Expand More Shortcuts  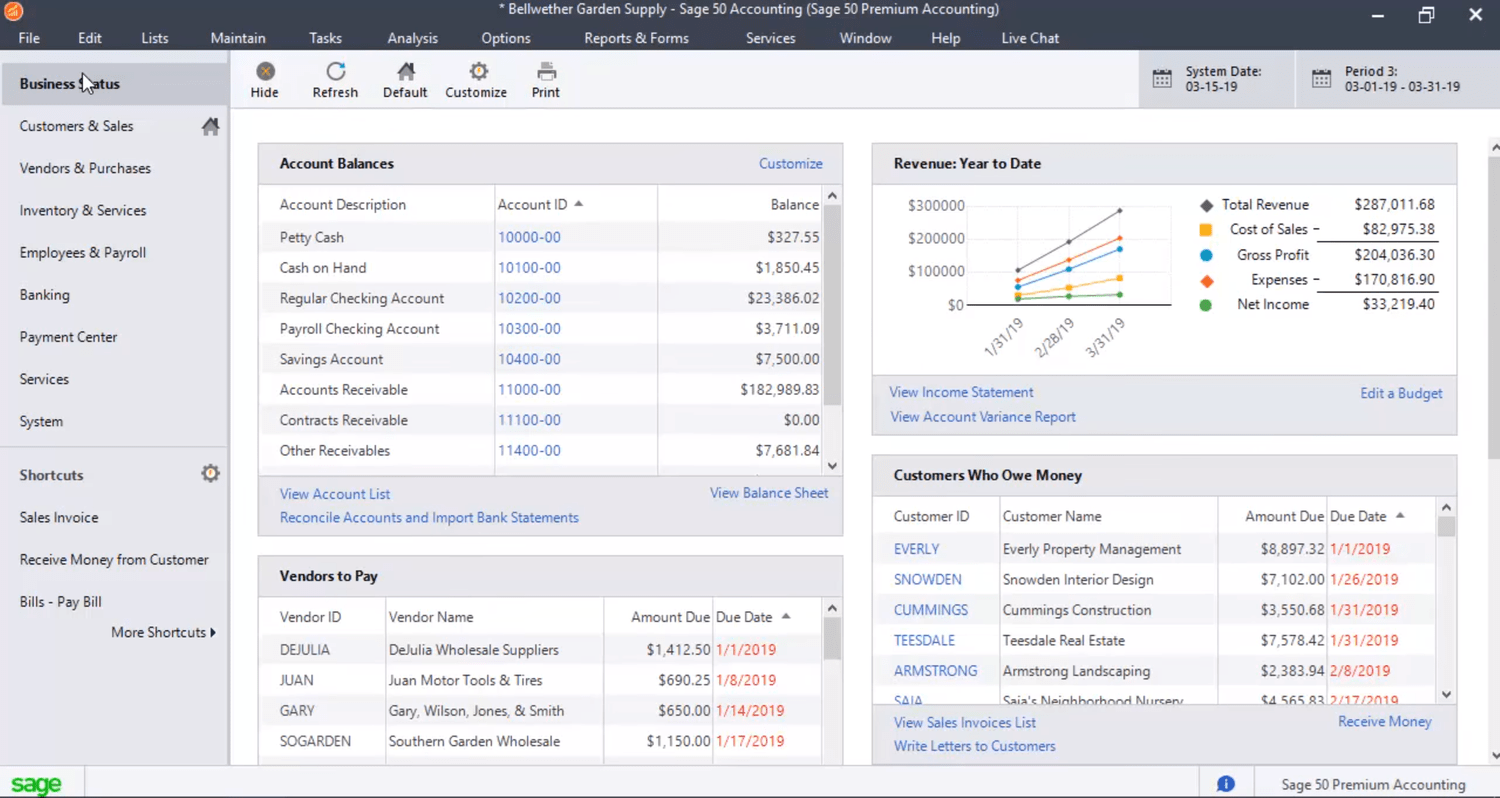(163, 632)
